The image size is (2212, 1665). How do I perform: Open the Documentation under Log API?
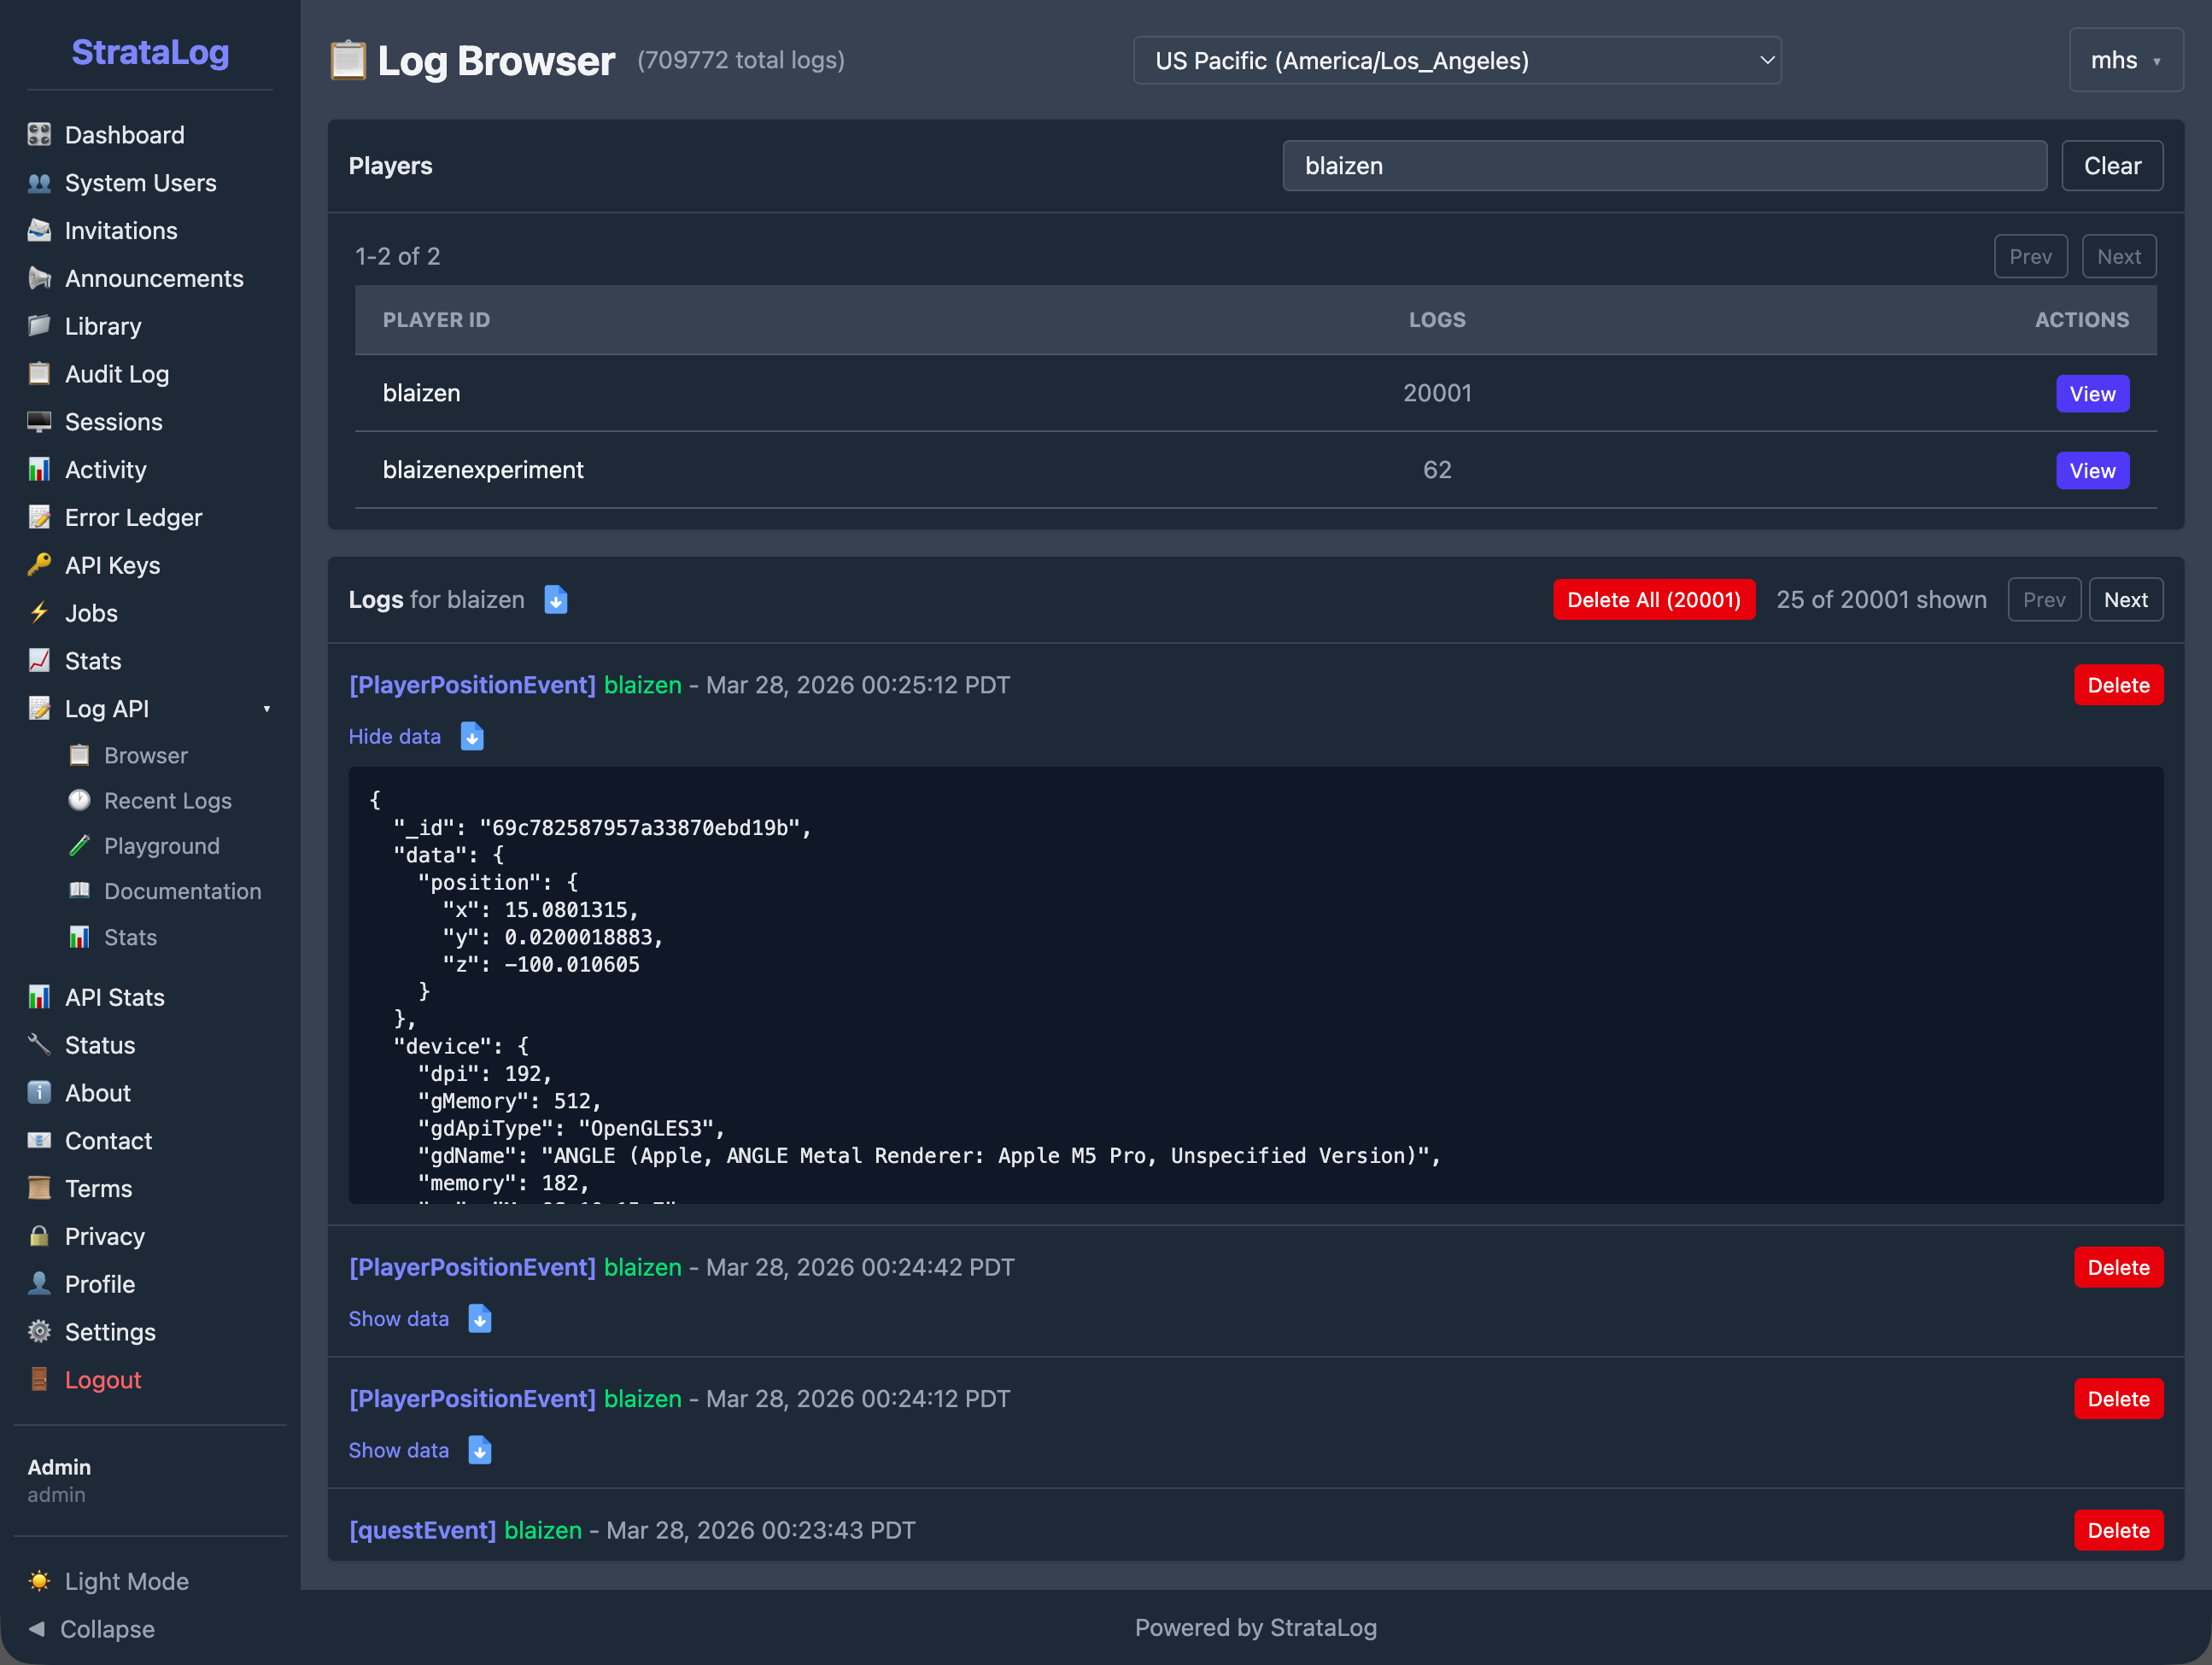pyautogui.click(x=182, y=890)
